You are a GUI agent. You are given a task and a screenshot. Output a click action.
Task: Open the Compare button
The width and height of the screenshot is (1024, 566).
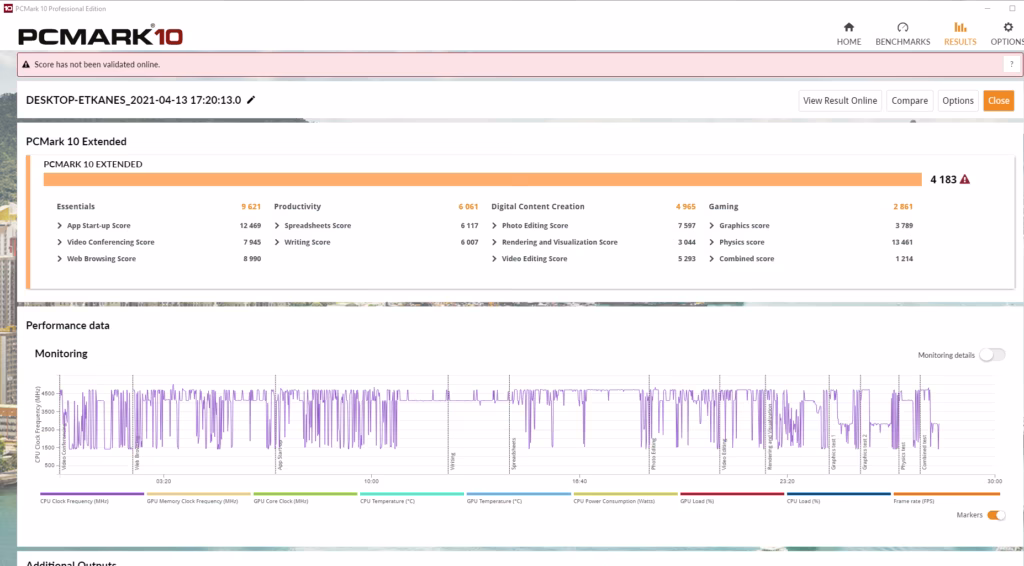click(x=910, y=101)
